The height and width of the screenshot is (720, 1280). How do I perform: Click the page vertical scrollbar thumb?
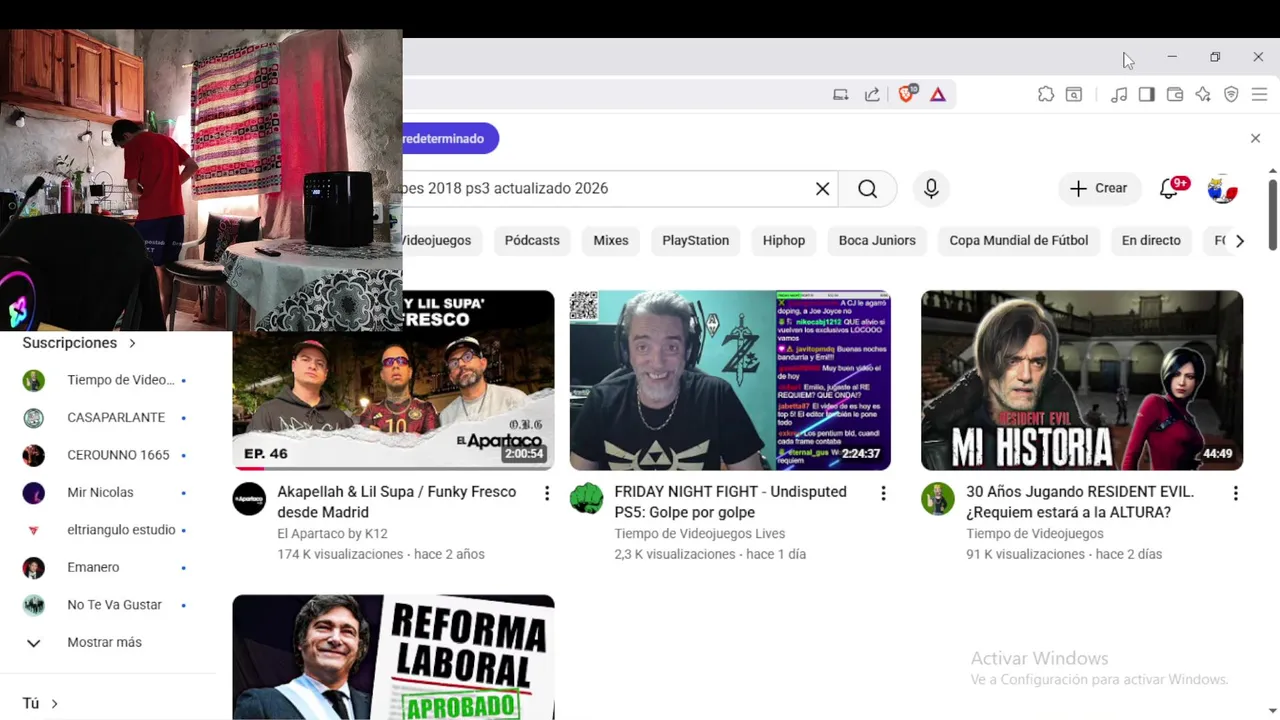click(1272, 214)
